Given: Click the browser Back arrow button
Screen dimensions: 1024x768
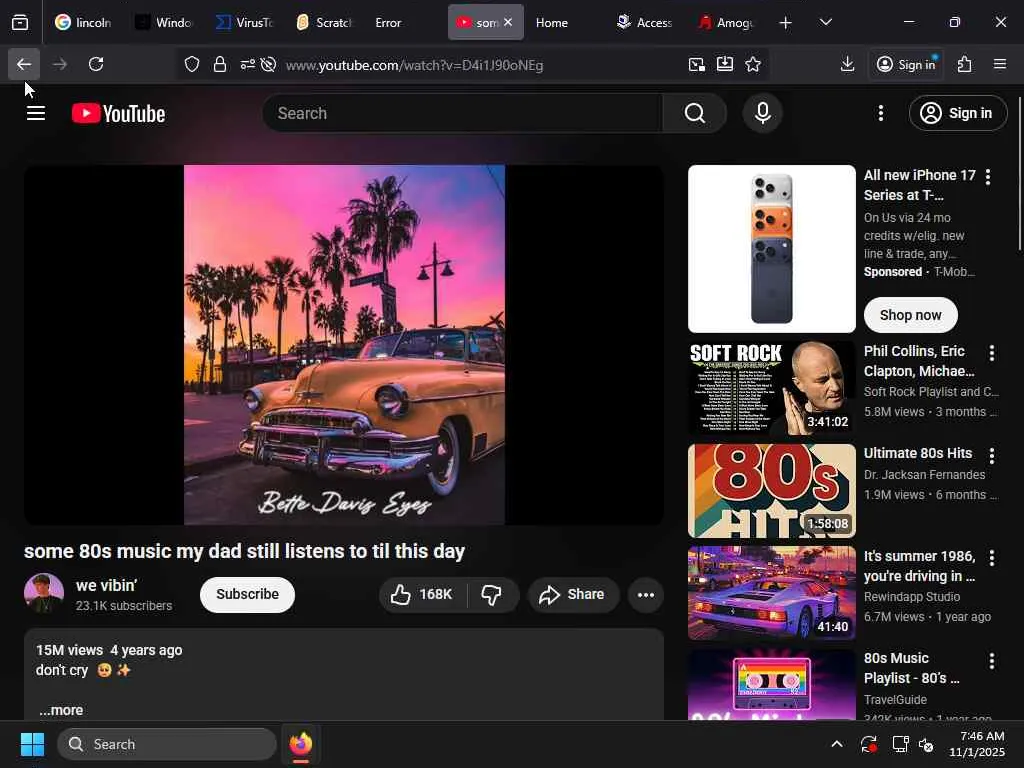Looking at the screenshot, I should pyautogui.click(x=24, y=64).
